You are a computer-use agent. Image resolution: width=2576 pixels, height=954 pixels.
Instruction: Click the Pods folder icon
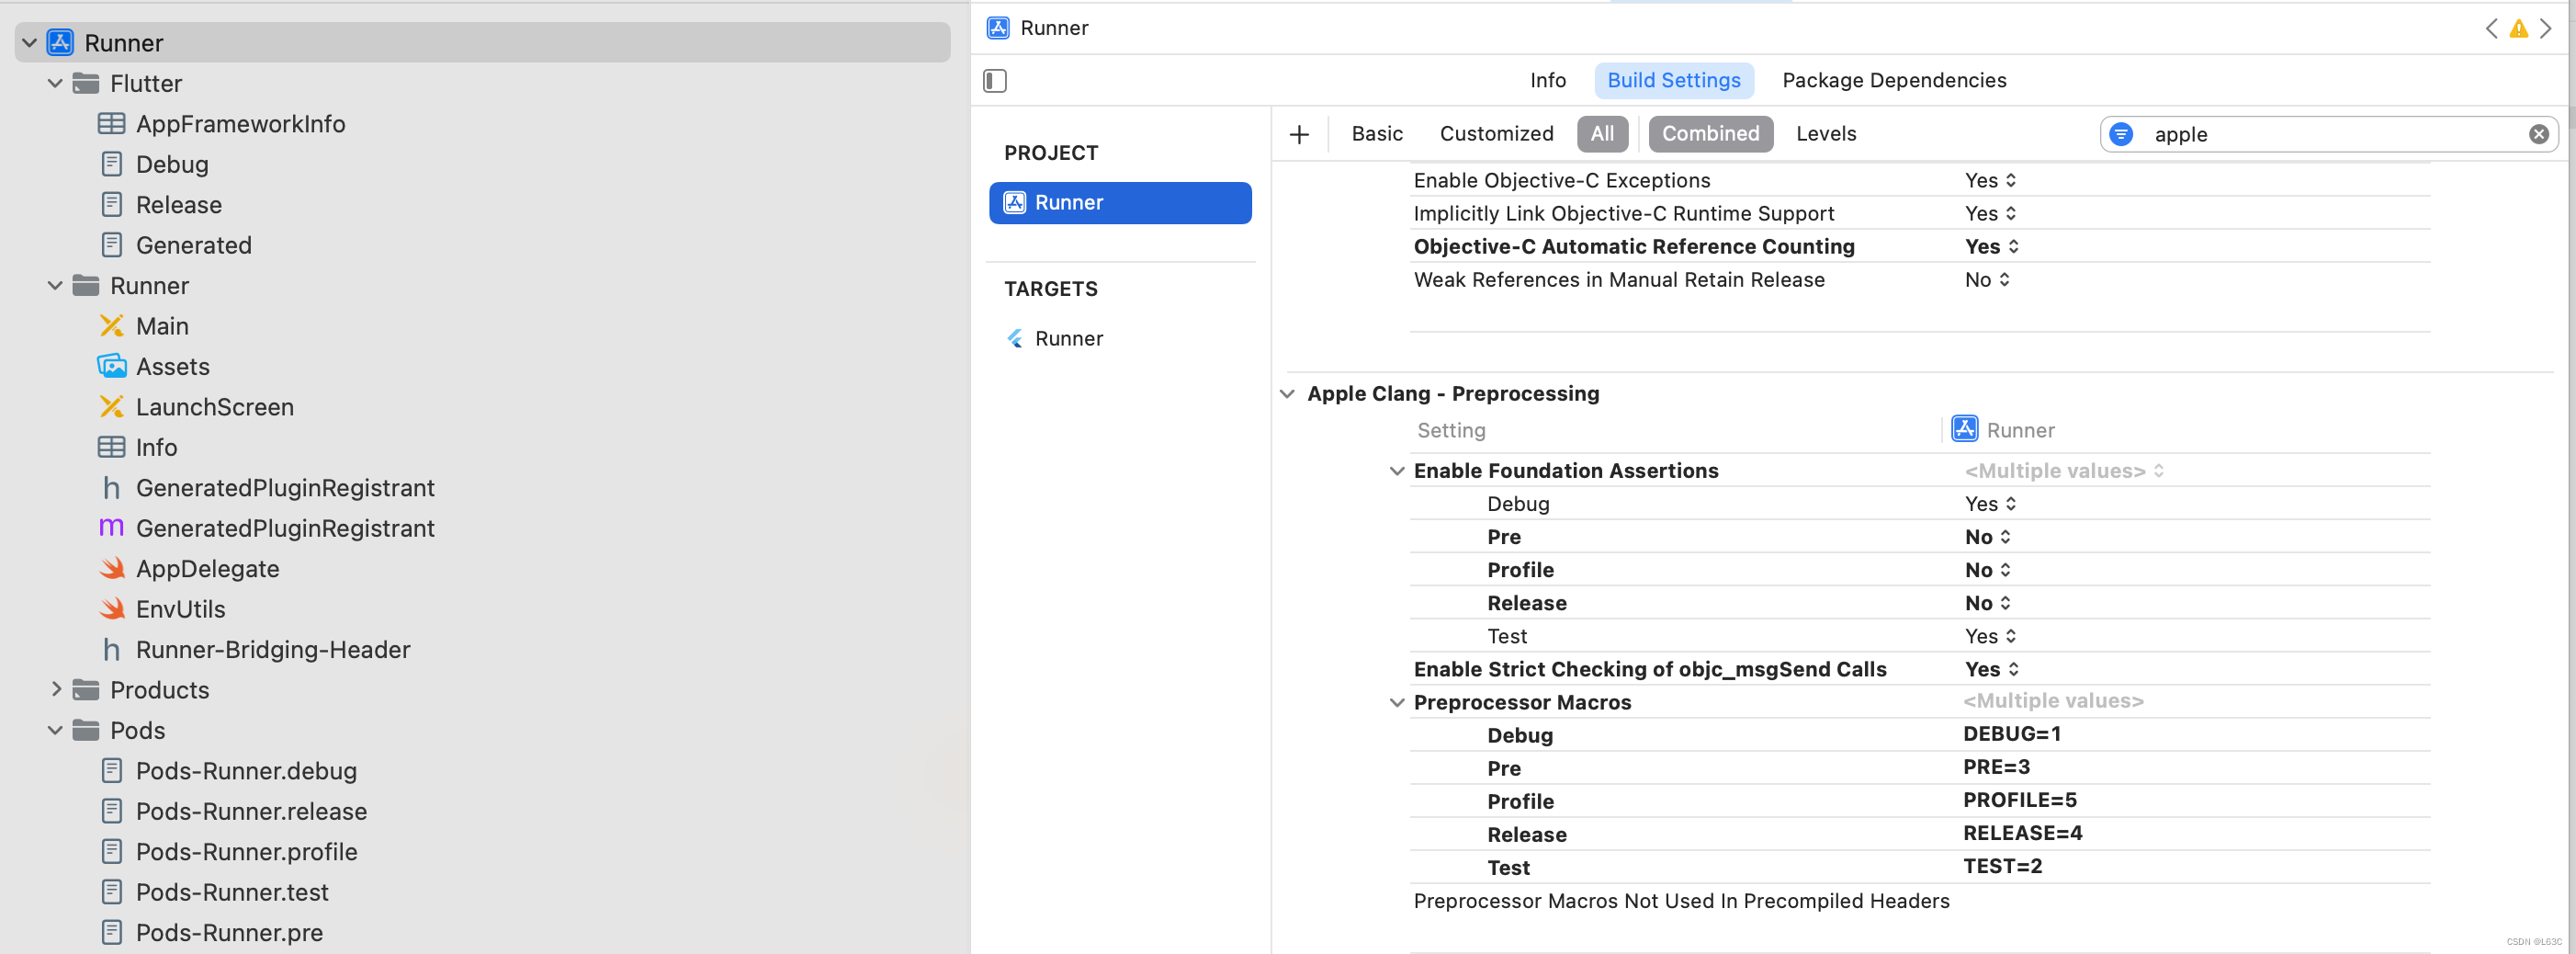point(86,730)
